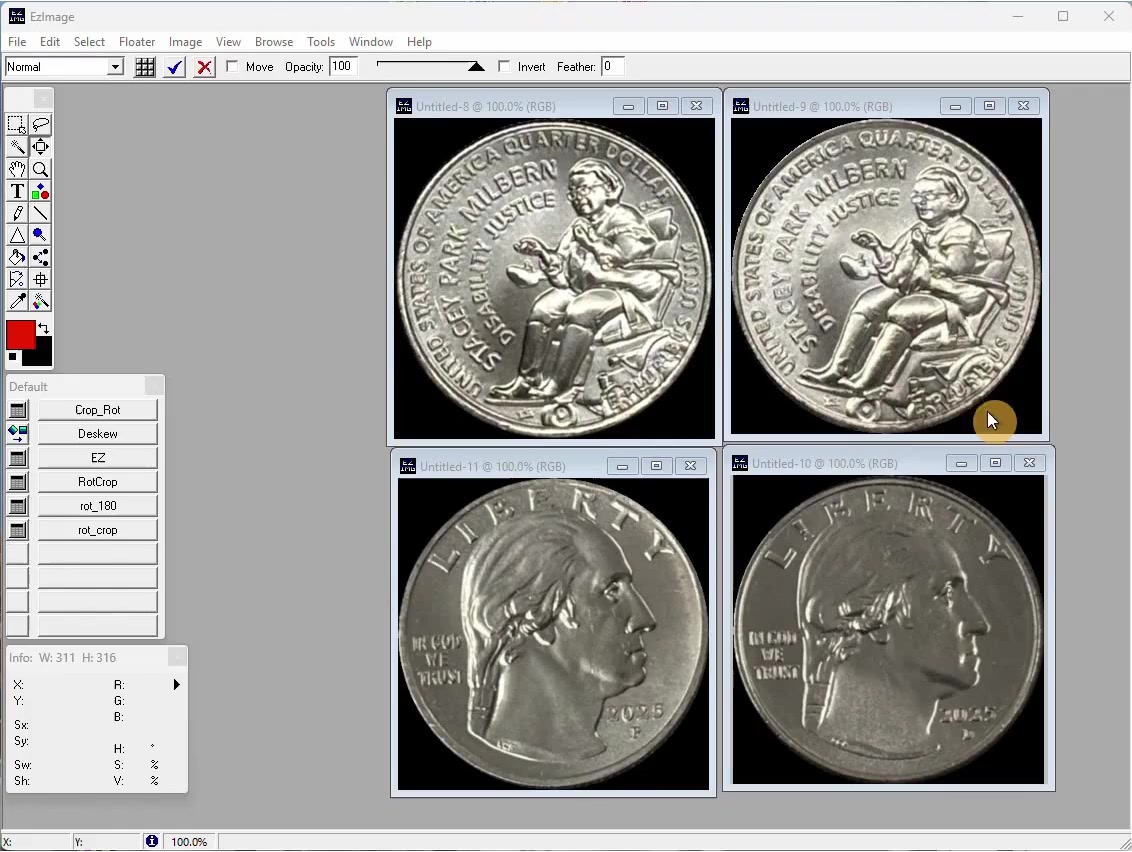The width and height of the screenshot is (1132, 852).
Task: Select the Zoom magnifier tool
Action: click(40, 170)
